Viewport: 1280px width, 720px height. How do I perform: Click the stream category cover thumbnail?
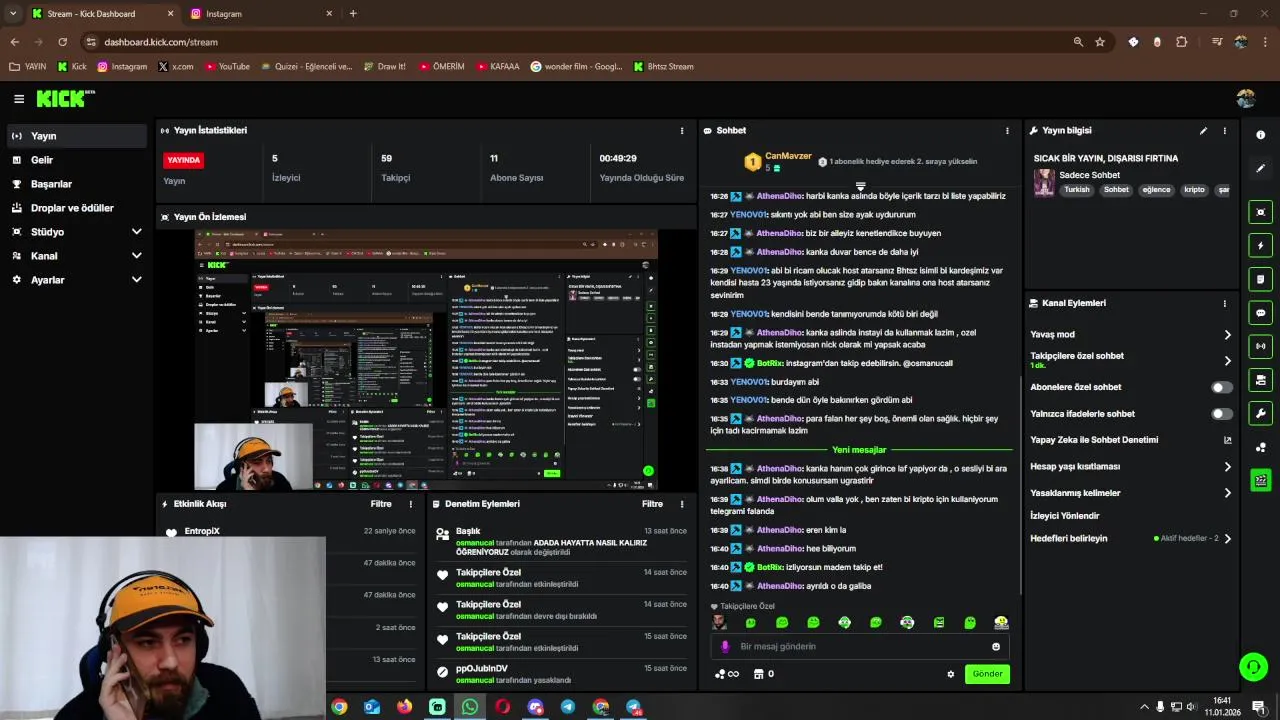(x=1044, y=183)
